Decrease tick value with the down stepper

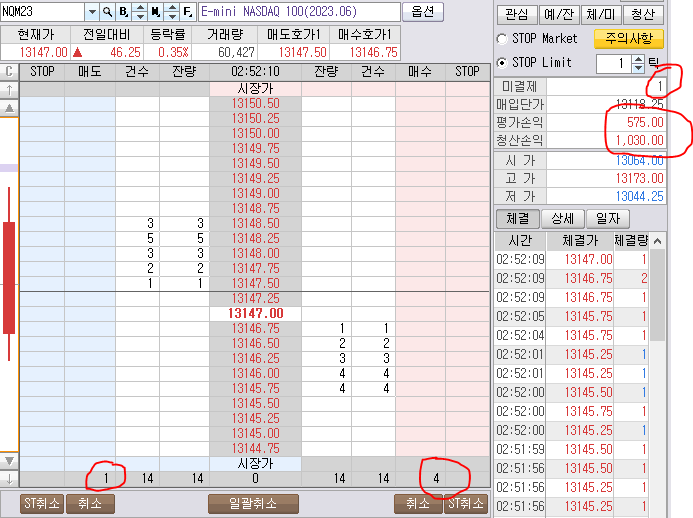click(638, 68)
